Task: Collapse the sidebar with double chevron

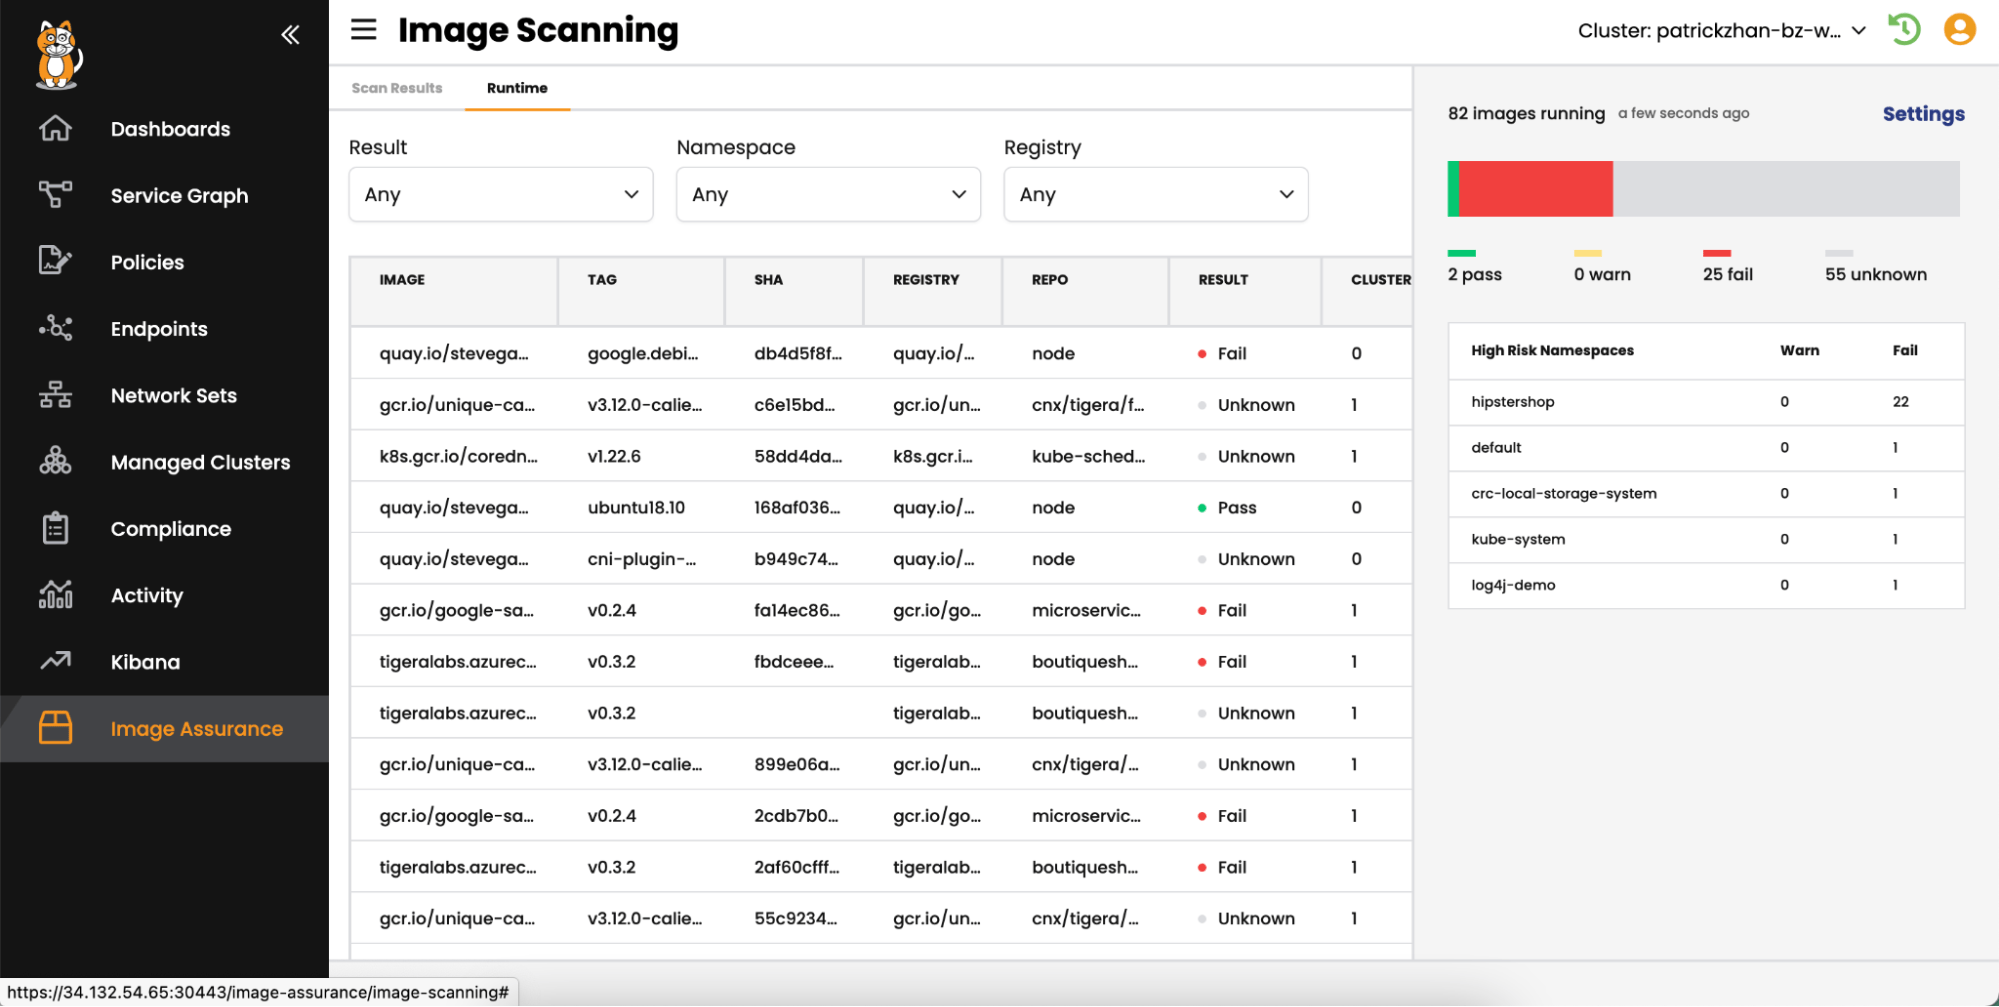Action: [x=290, y=35]
